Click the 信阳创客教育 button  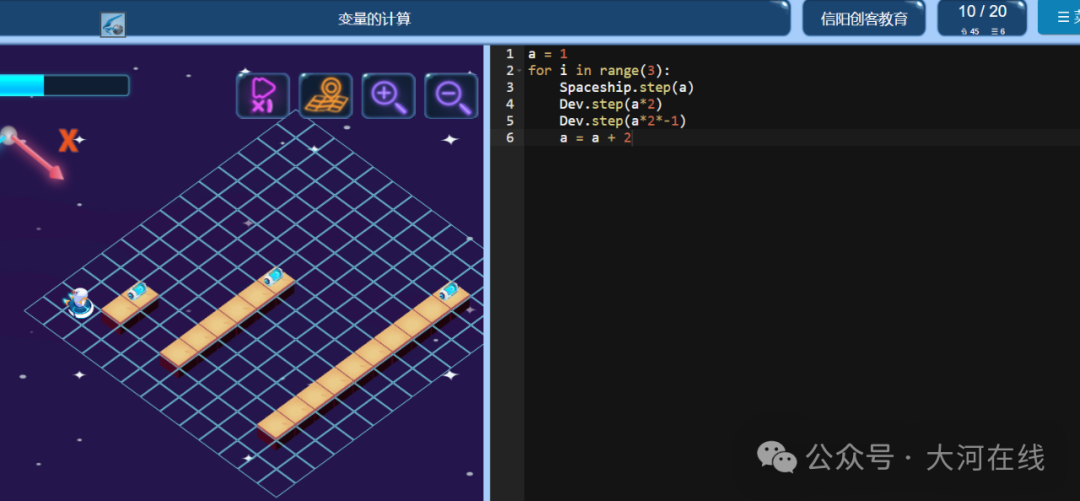point(864,18)
